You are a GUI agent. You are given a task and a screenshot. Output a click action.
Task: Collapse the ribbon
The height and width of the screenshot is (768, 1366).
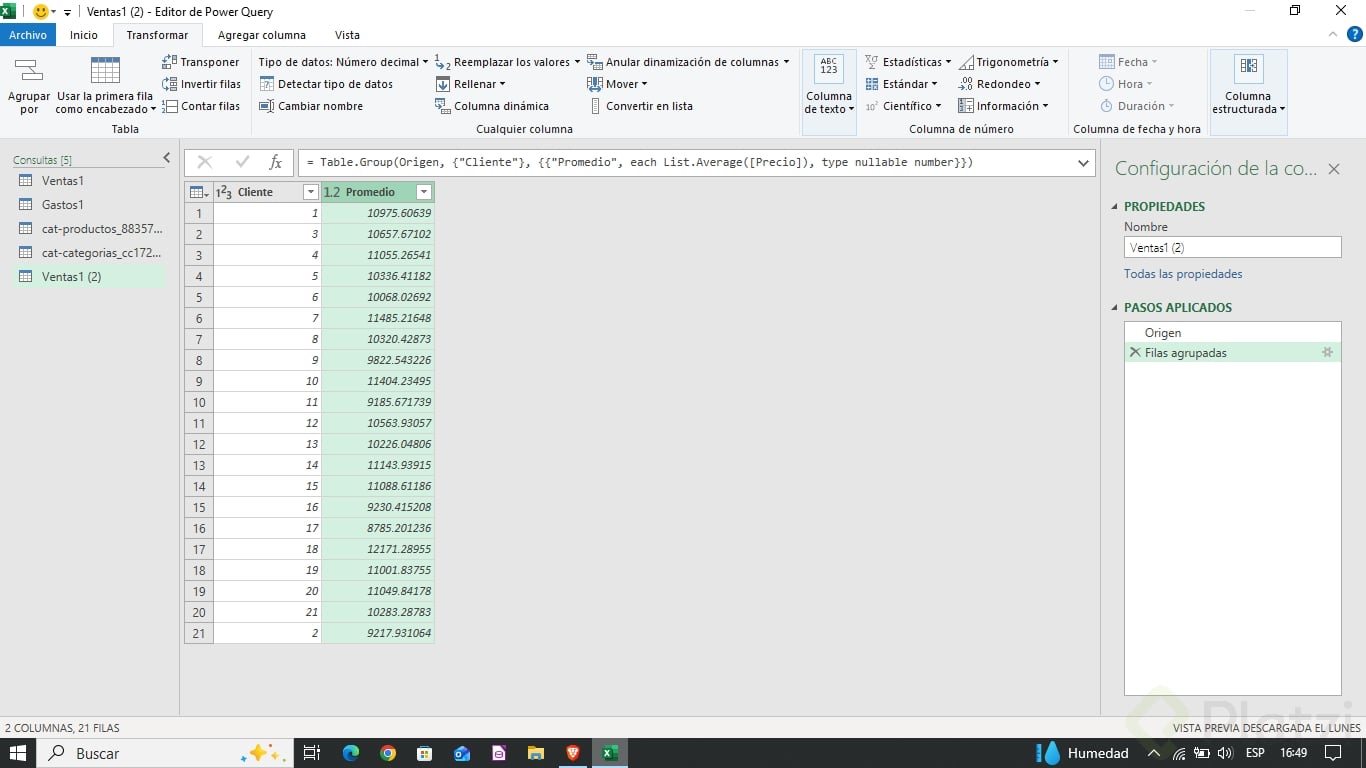[1331, 35]
